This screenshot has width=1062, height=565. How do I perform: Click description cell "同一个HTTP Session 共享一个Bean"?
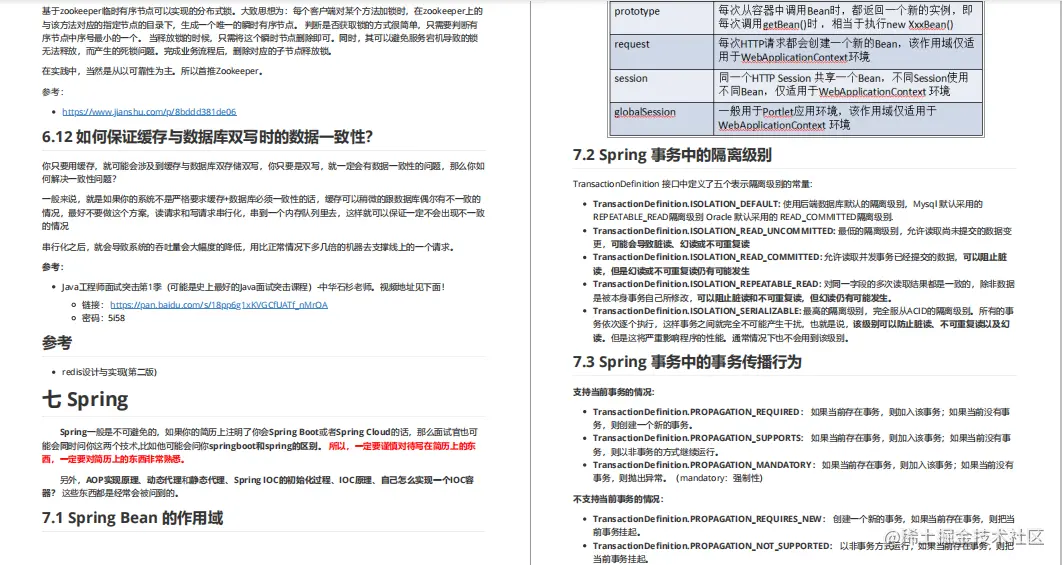(847, 85)
